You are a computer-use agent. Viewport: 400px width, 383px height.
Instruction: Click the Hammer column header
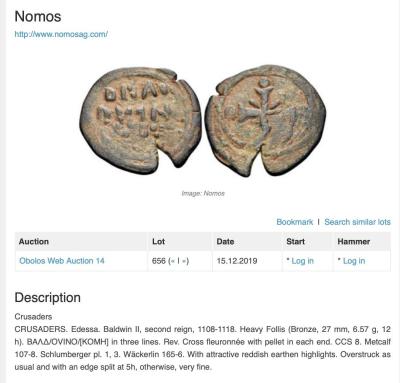[353, 242]
